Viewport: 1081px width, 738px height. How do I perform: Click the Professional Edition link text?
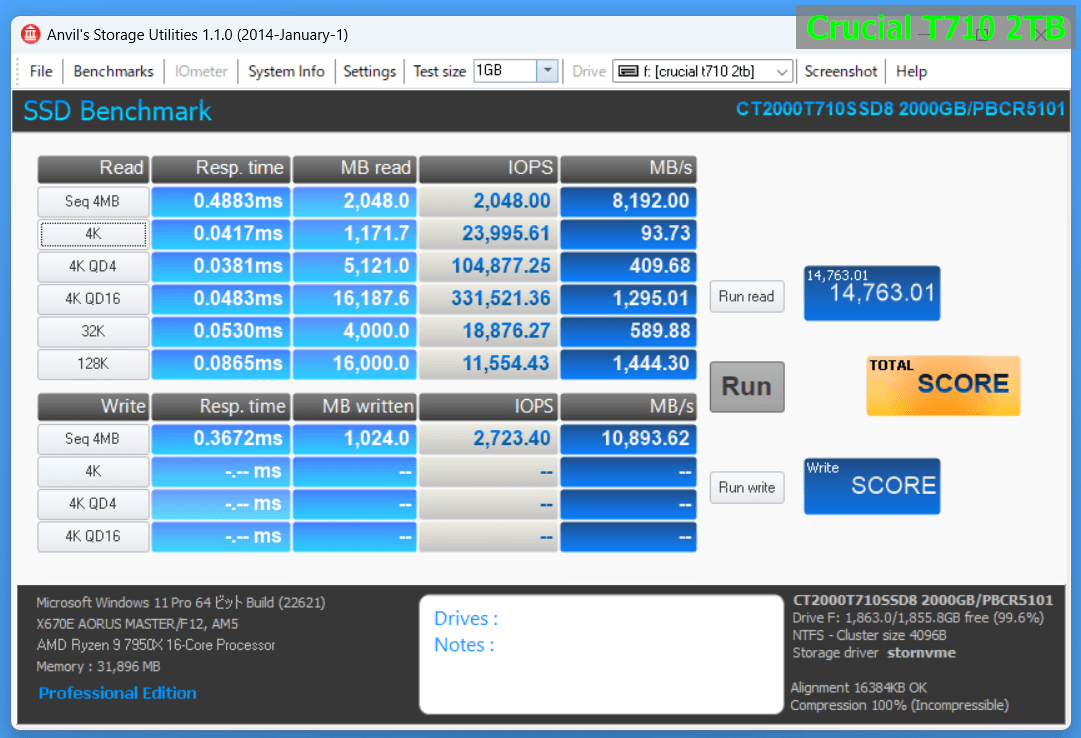(117, 693)
